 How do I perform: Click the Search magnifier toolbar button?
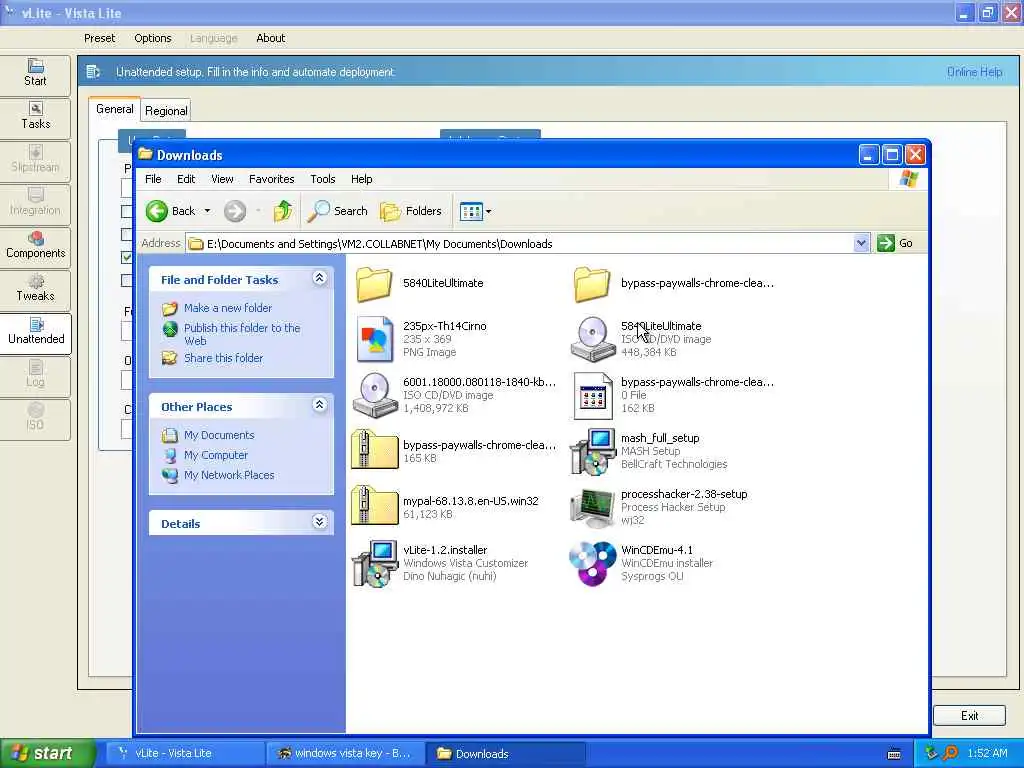(x=338, y=211)
